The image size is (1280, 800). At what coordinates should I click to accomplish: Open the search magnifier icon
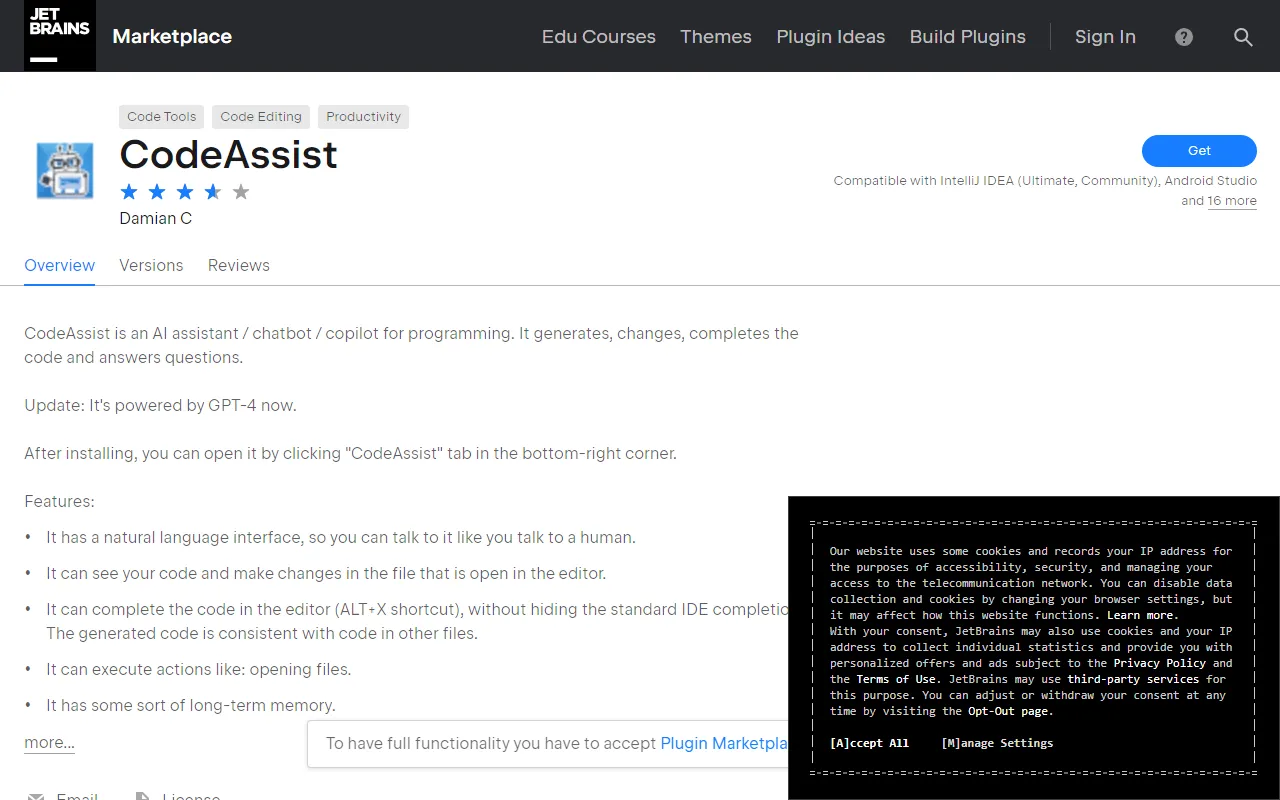pos(1243,37)
